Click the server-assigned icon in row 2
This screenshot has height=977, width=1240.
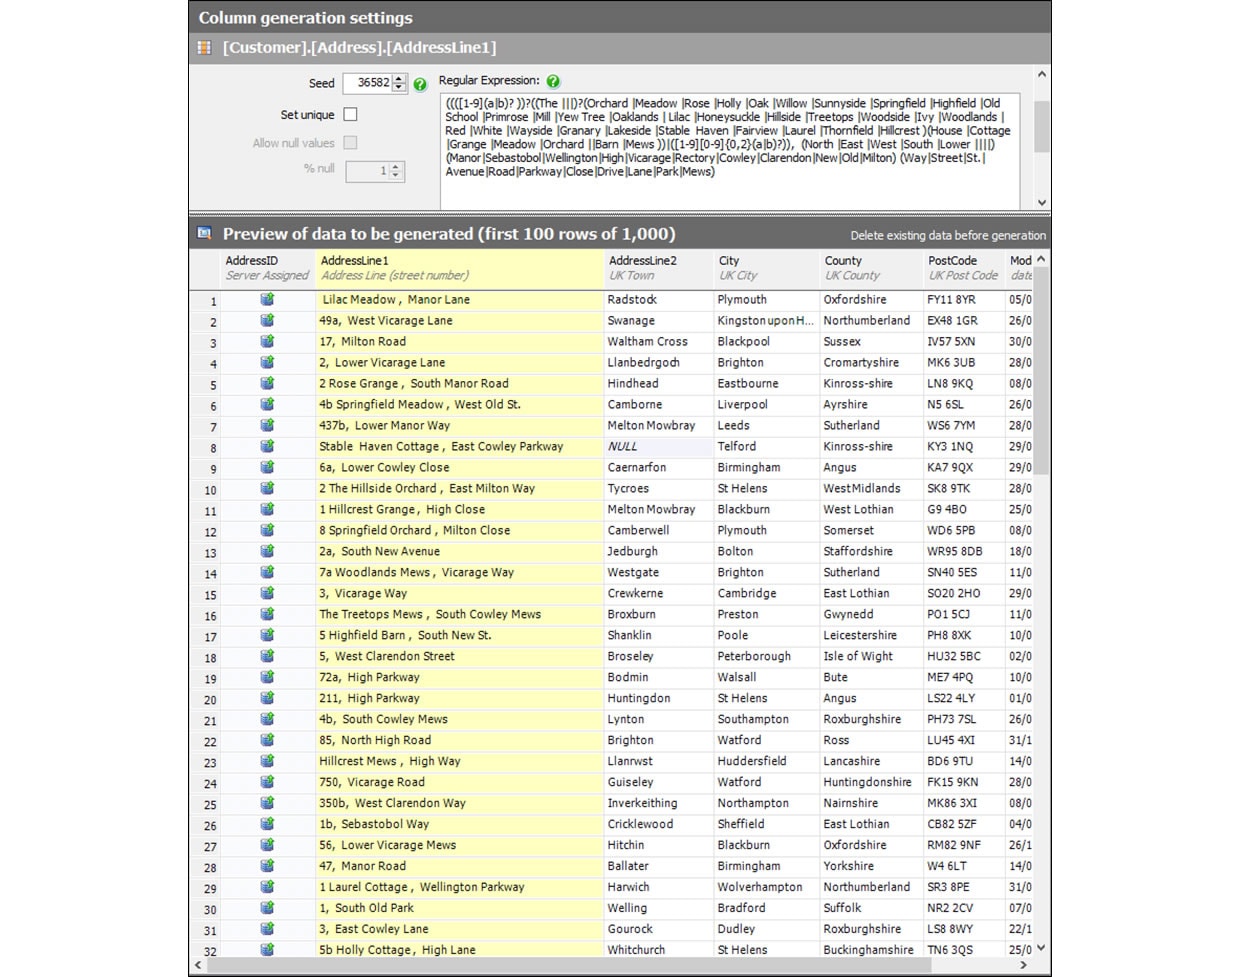click(267, 320)
